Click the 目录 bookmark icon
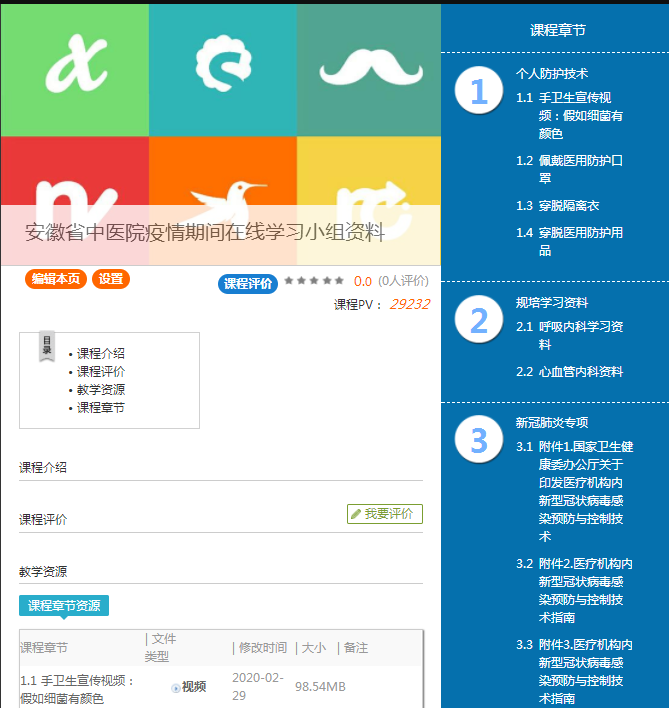Image resolution: width=669 pixels, height=708 pixels. (47, 345)
